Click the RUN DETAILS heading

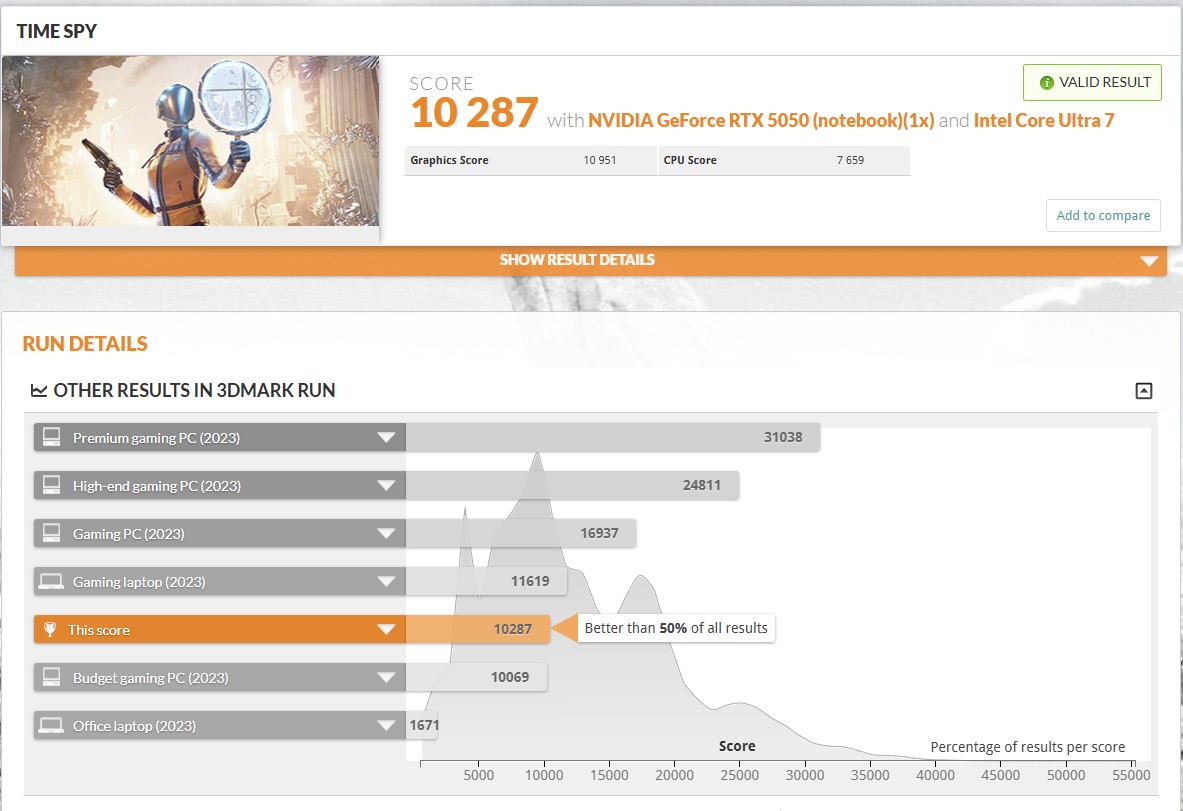coord(85,344)
